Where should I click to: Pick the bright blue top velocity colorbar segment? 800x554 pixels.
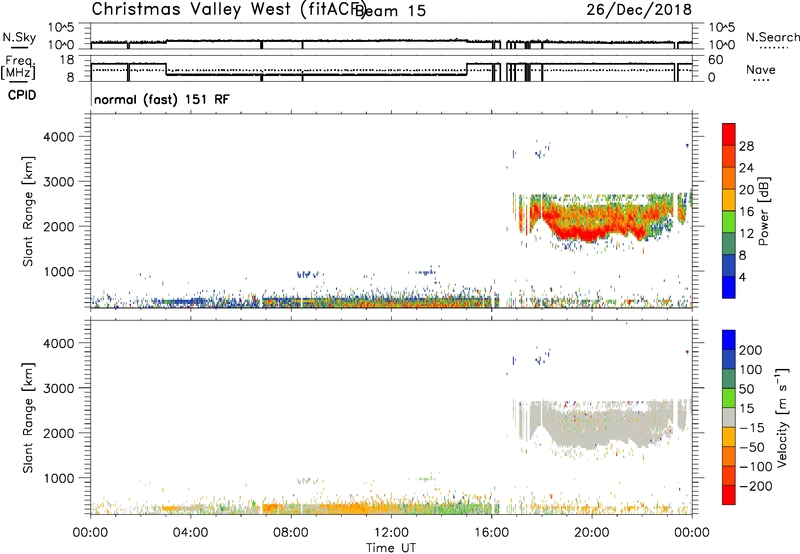tap(729, 339)
